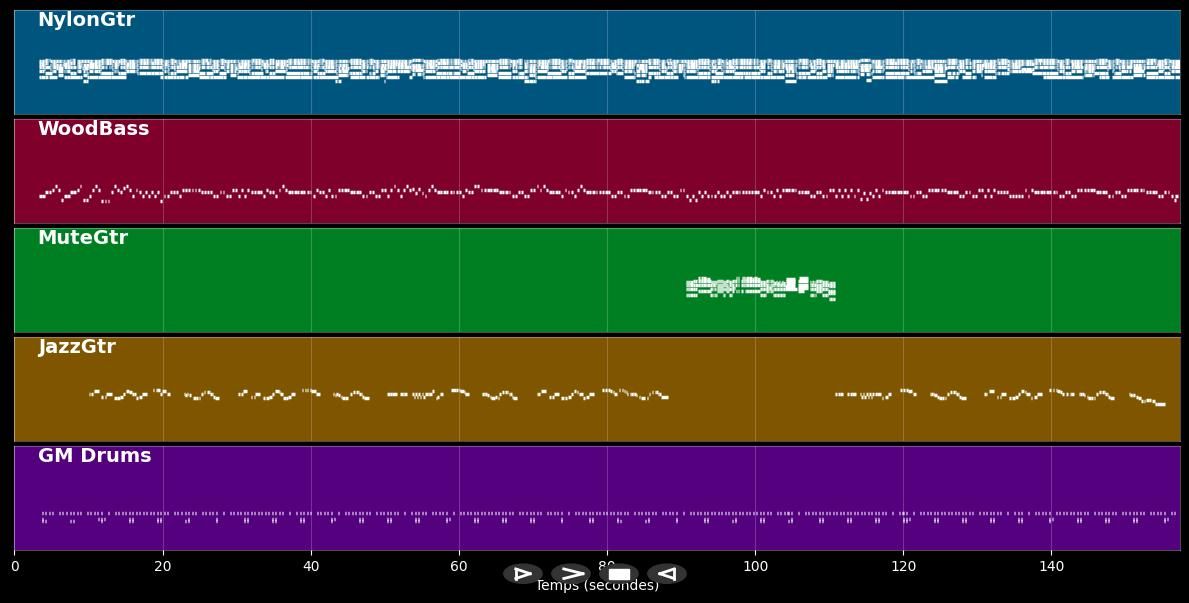
Task: Jump to the 40 second axis label
Action: 311,567
